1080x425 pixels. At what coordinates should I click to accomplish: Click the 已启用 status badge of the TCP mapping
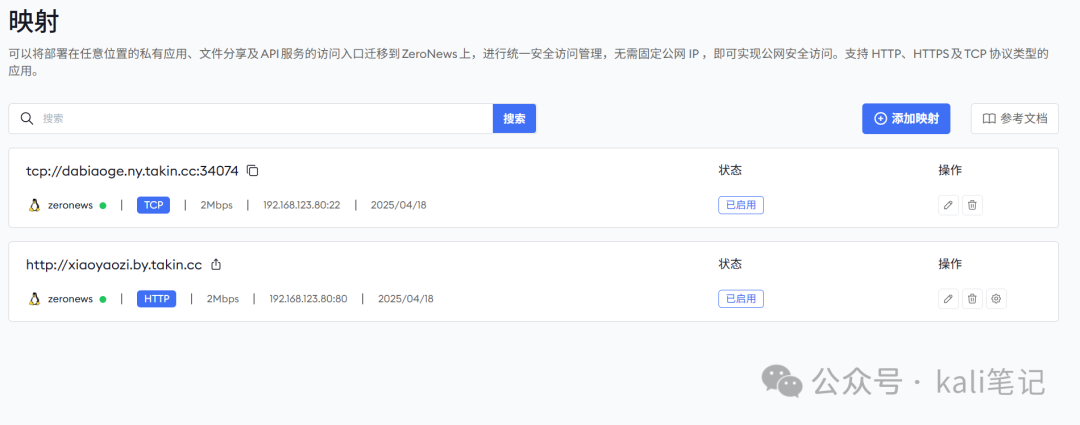tap(741, 205)
